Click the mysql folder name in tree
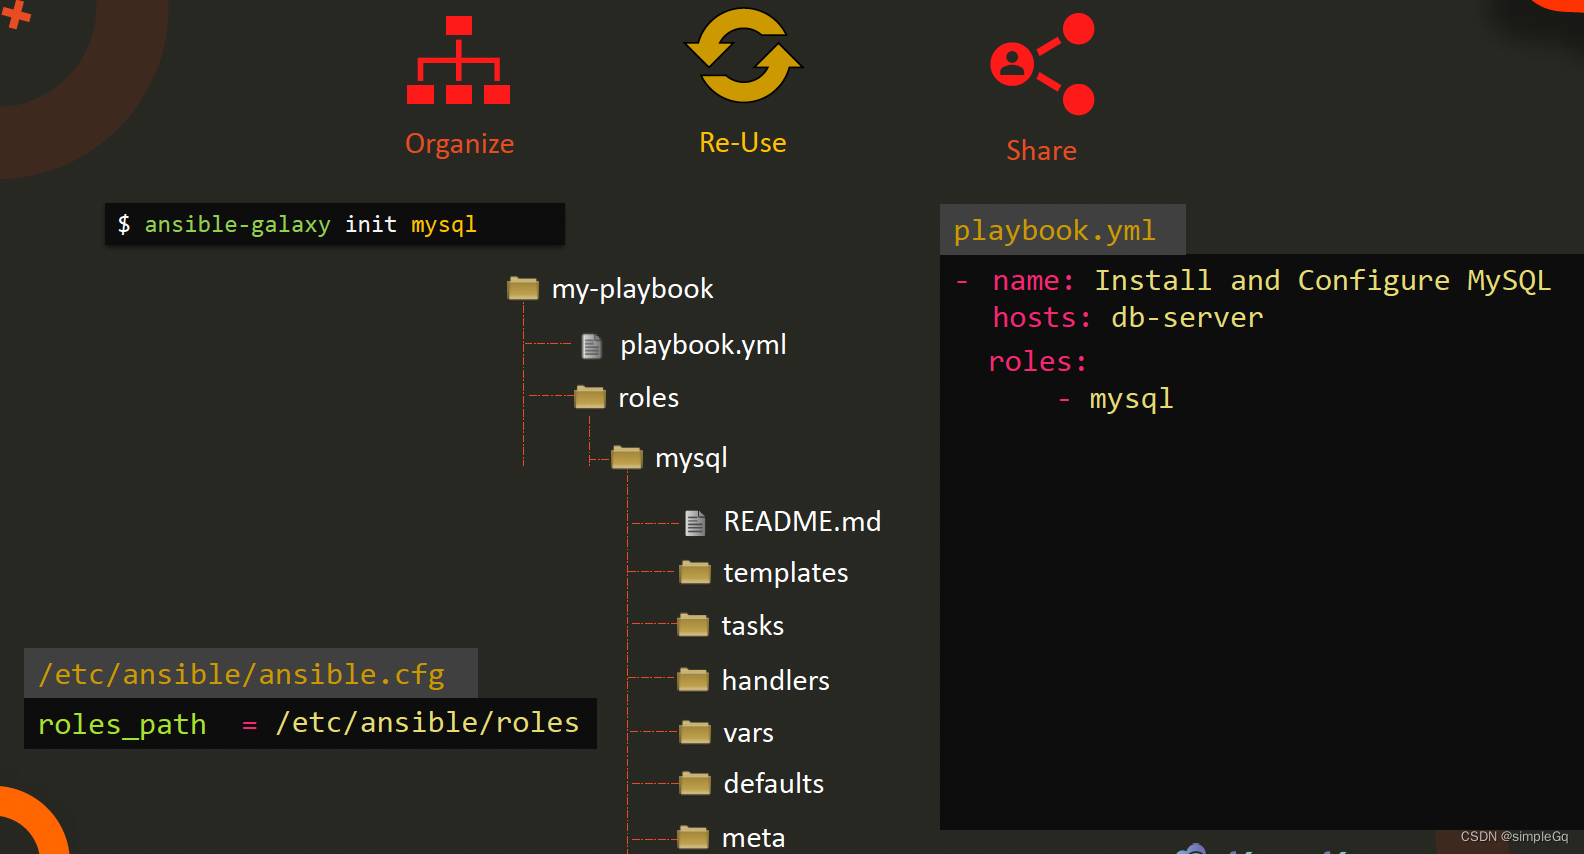The image size is (1584, 854). click(691, 458)
